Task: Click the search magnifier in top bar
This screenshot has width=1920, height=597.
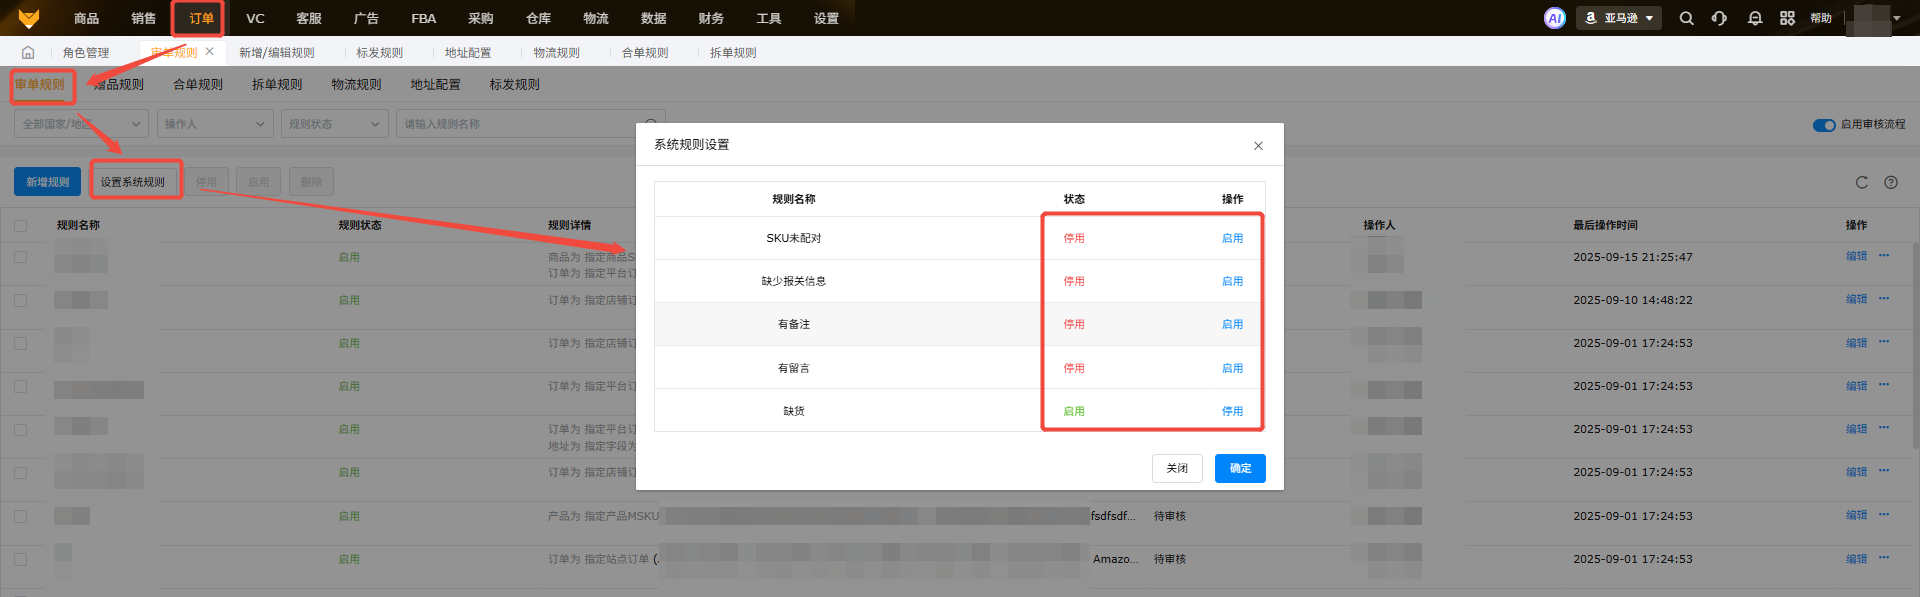Action: coord(1686,18)
